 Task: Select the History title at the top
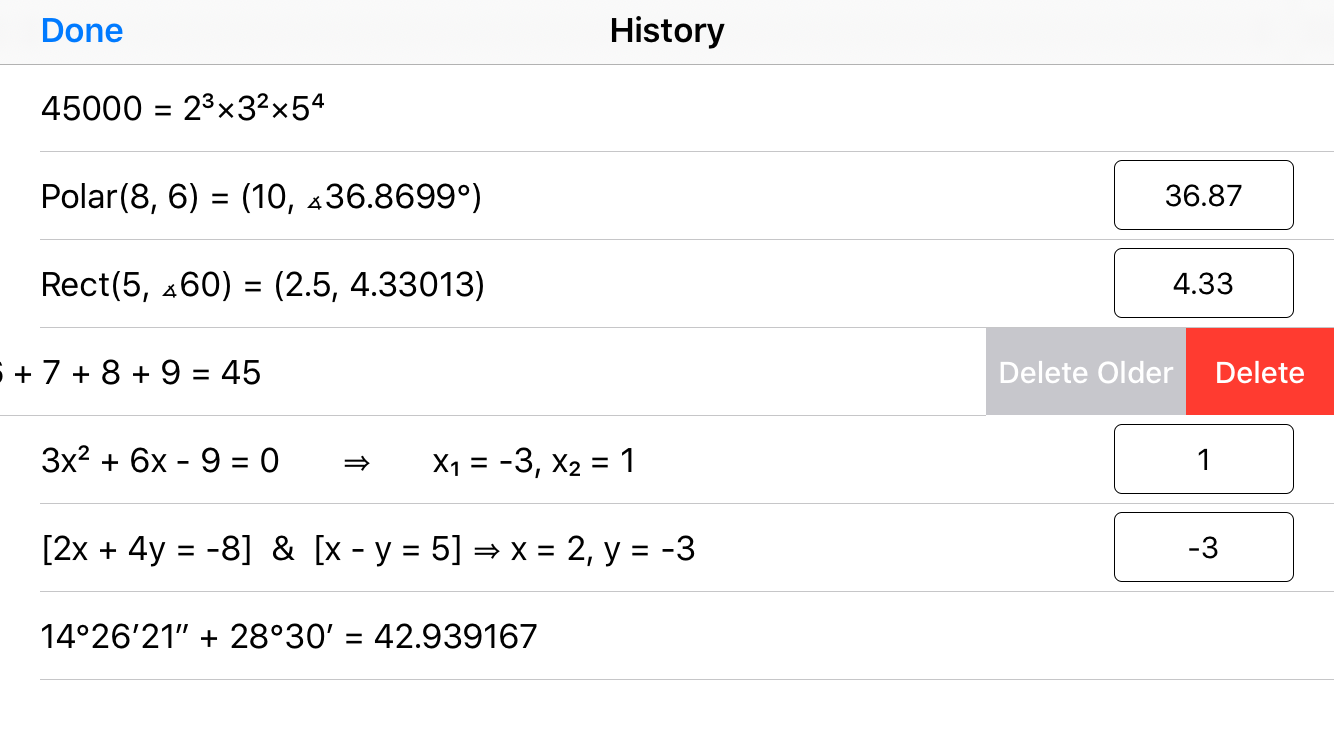pos(666,31)
